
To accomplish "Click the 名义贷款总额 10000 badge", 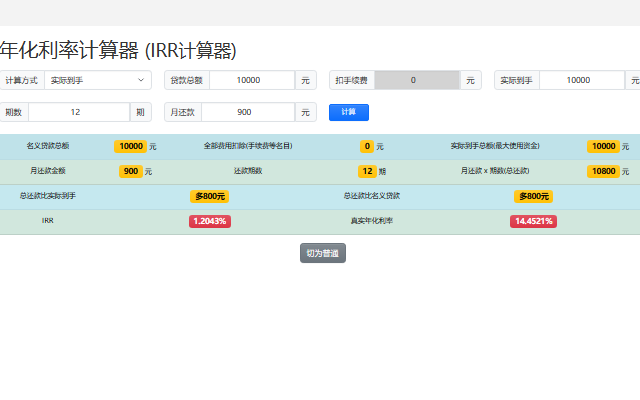I will click(131, 146).
